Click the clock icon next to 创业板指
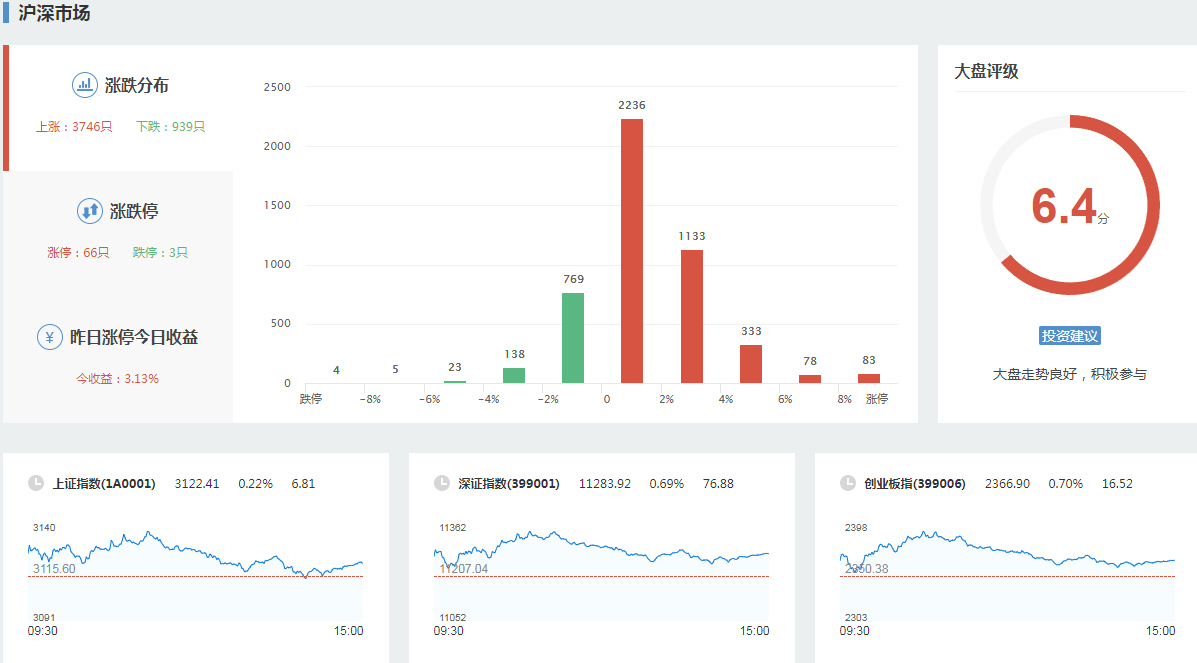Screen dimensions: 1197x663 click(x=848, y=484)
